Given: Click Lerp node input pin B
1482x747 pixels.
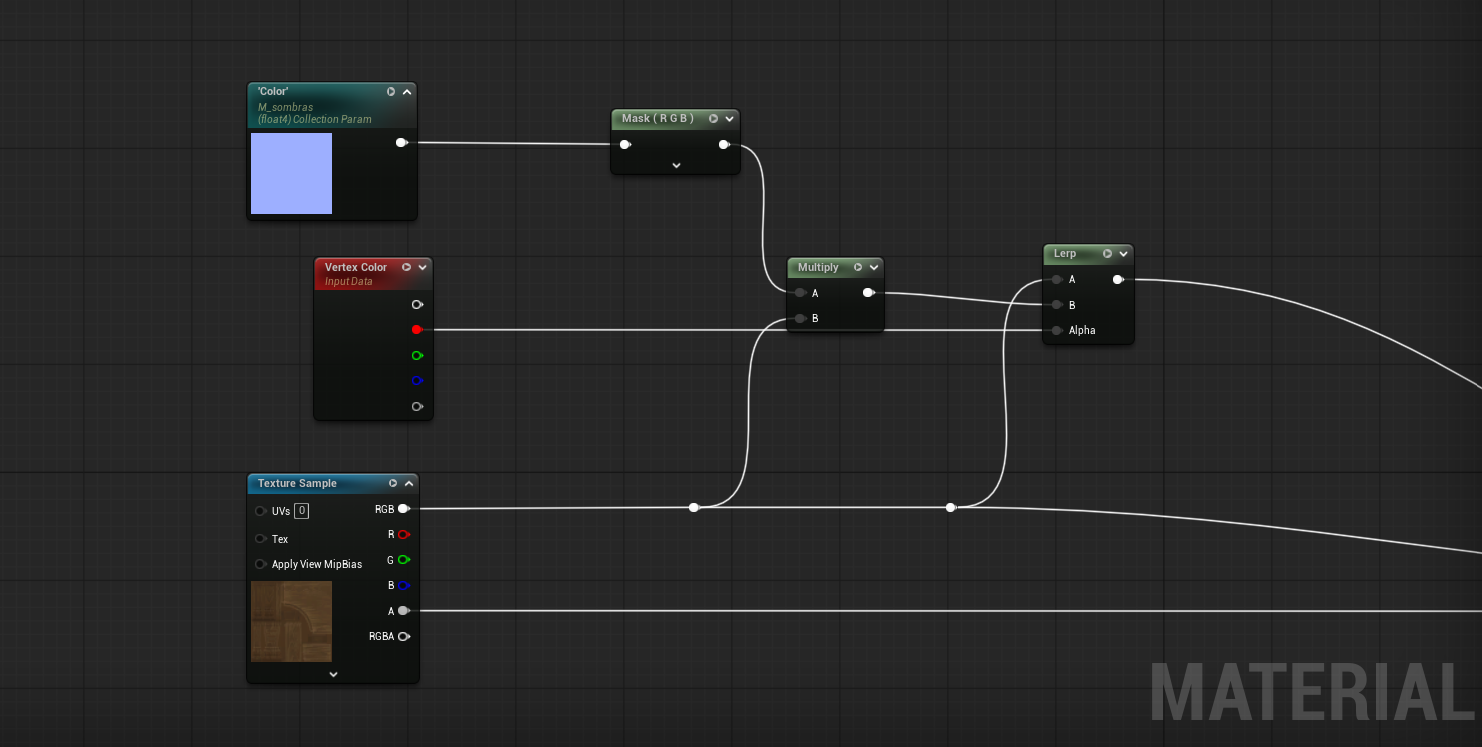Looking at the screenshot, I should pos(1057,305).
